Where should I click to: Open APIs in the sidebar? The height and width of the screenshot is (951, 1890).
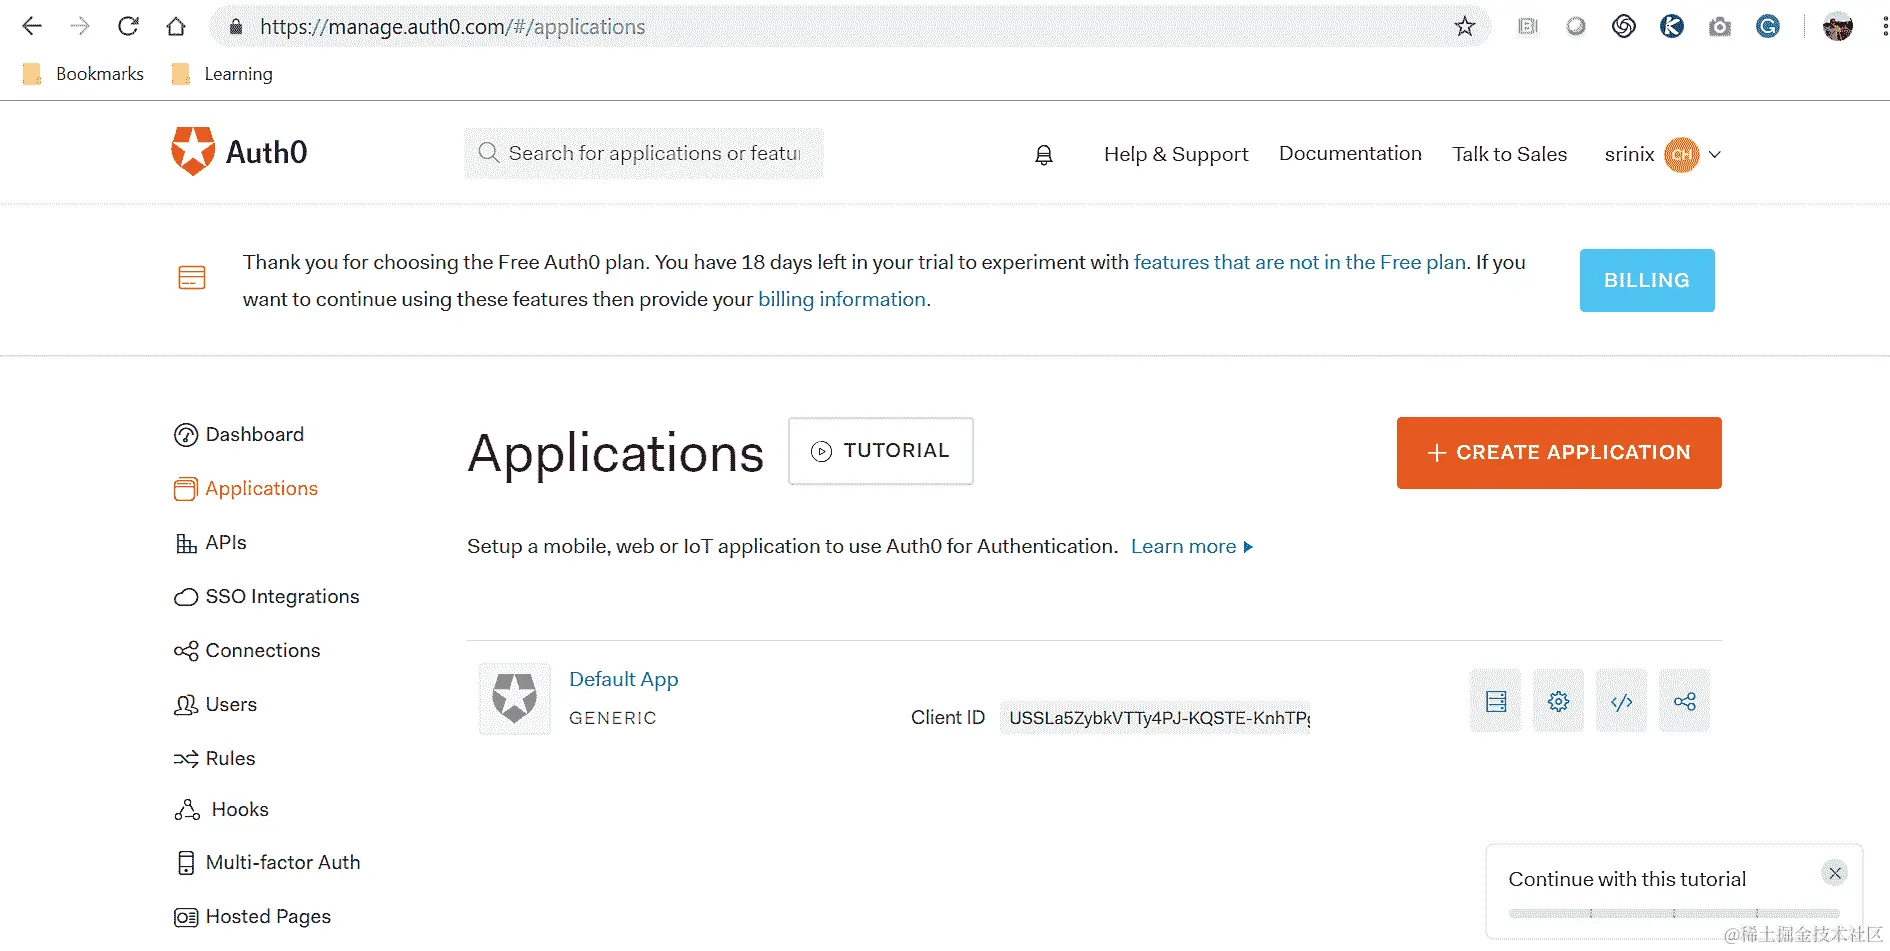click(x=211, y=542)
